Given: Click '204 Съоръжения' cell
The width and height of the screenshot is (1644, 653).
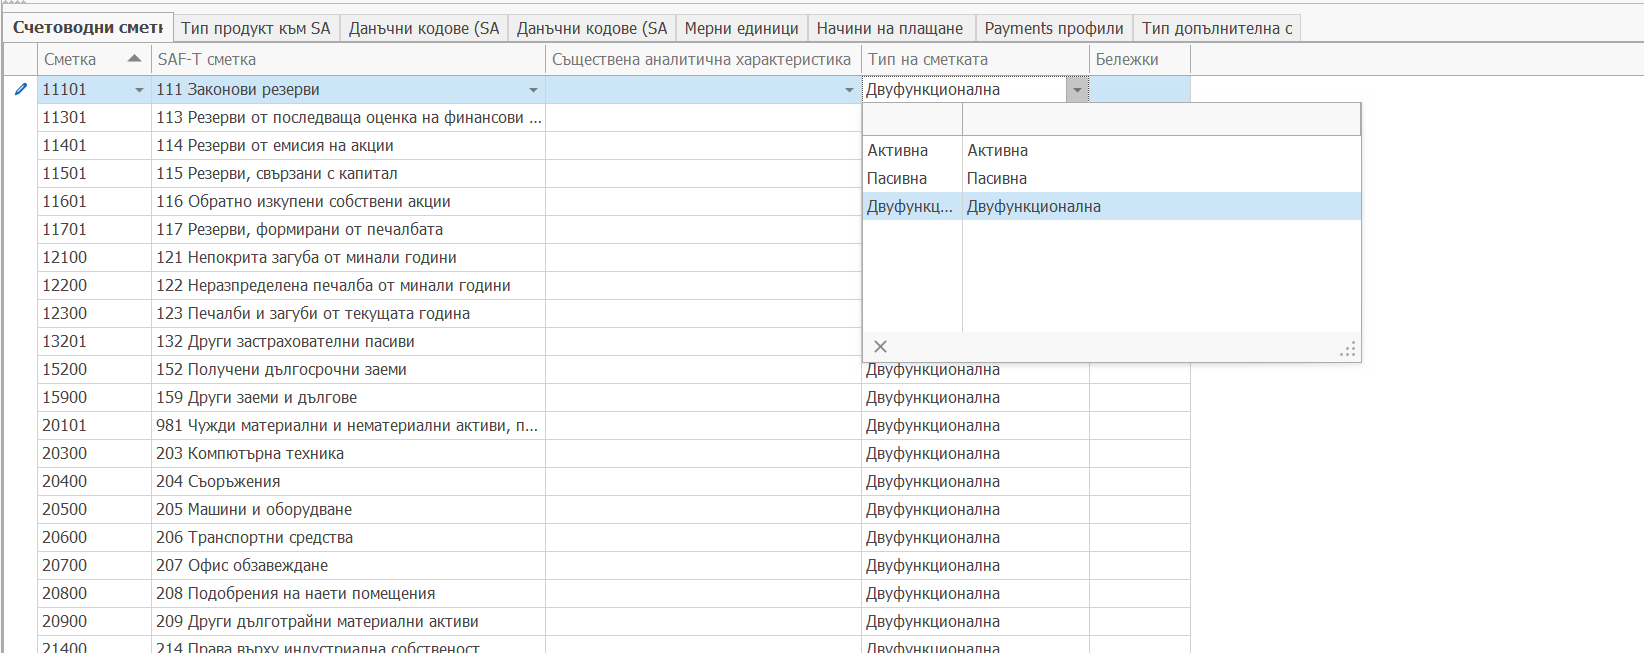Looking at the screenshot, I should point(348,481).
